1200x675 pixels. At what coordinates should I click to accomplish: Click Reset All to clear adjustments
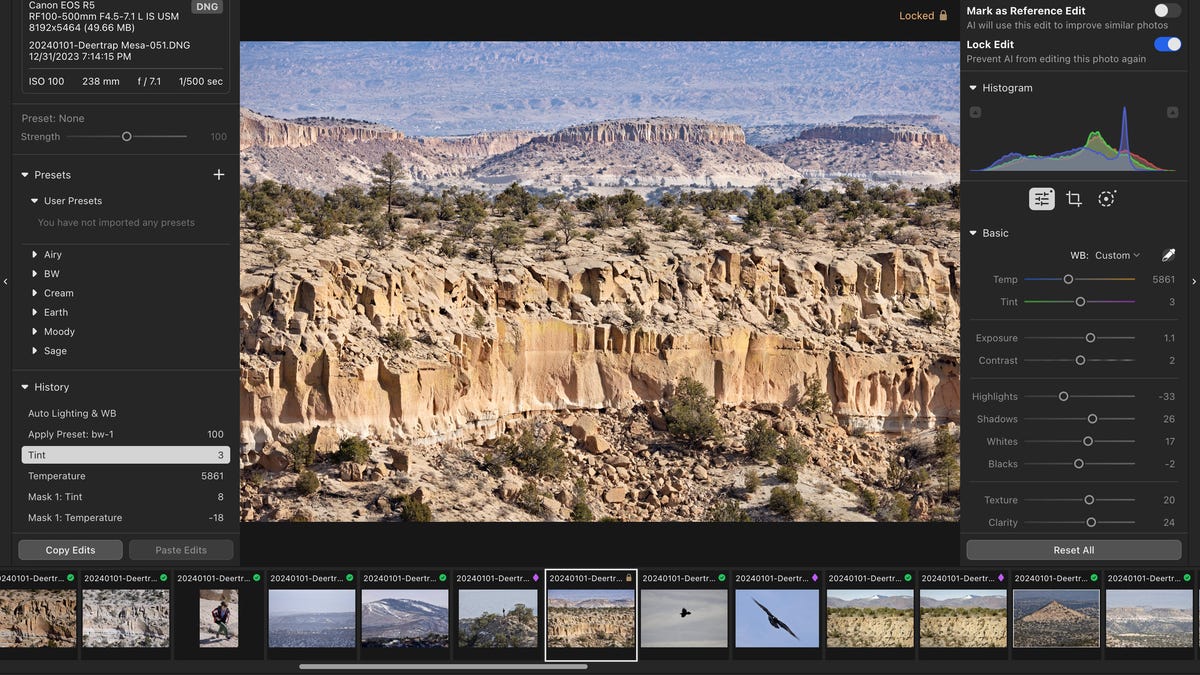click(x=1073, y=549)
